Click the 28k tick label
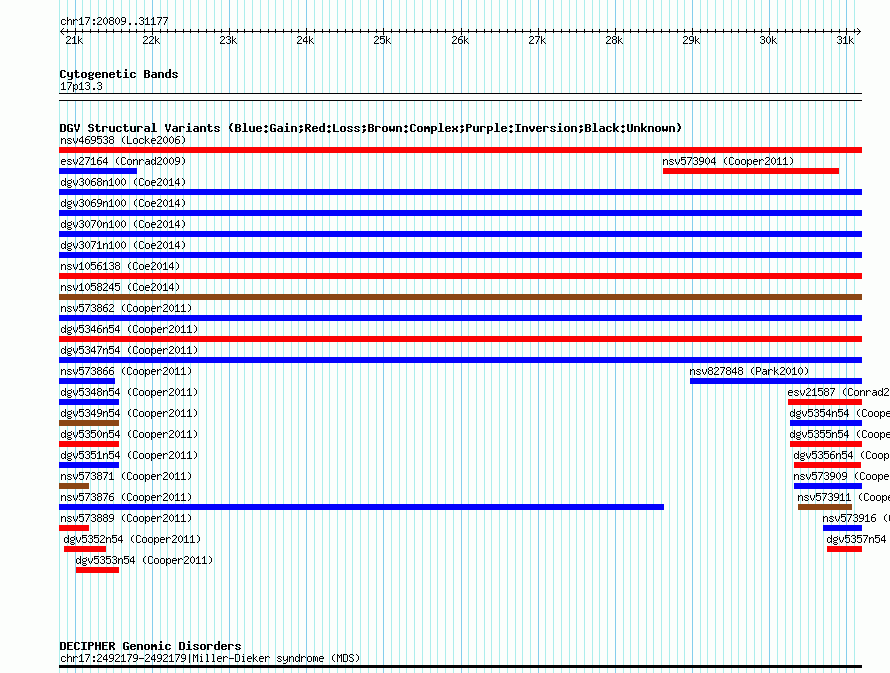 click(614, 40)
